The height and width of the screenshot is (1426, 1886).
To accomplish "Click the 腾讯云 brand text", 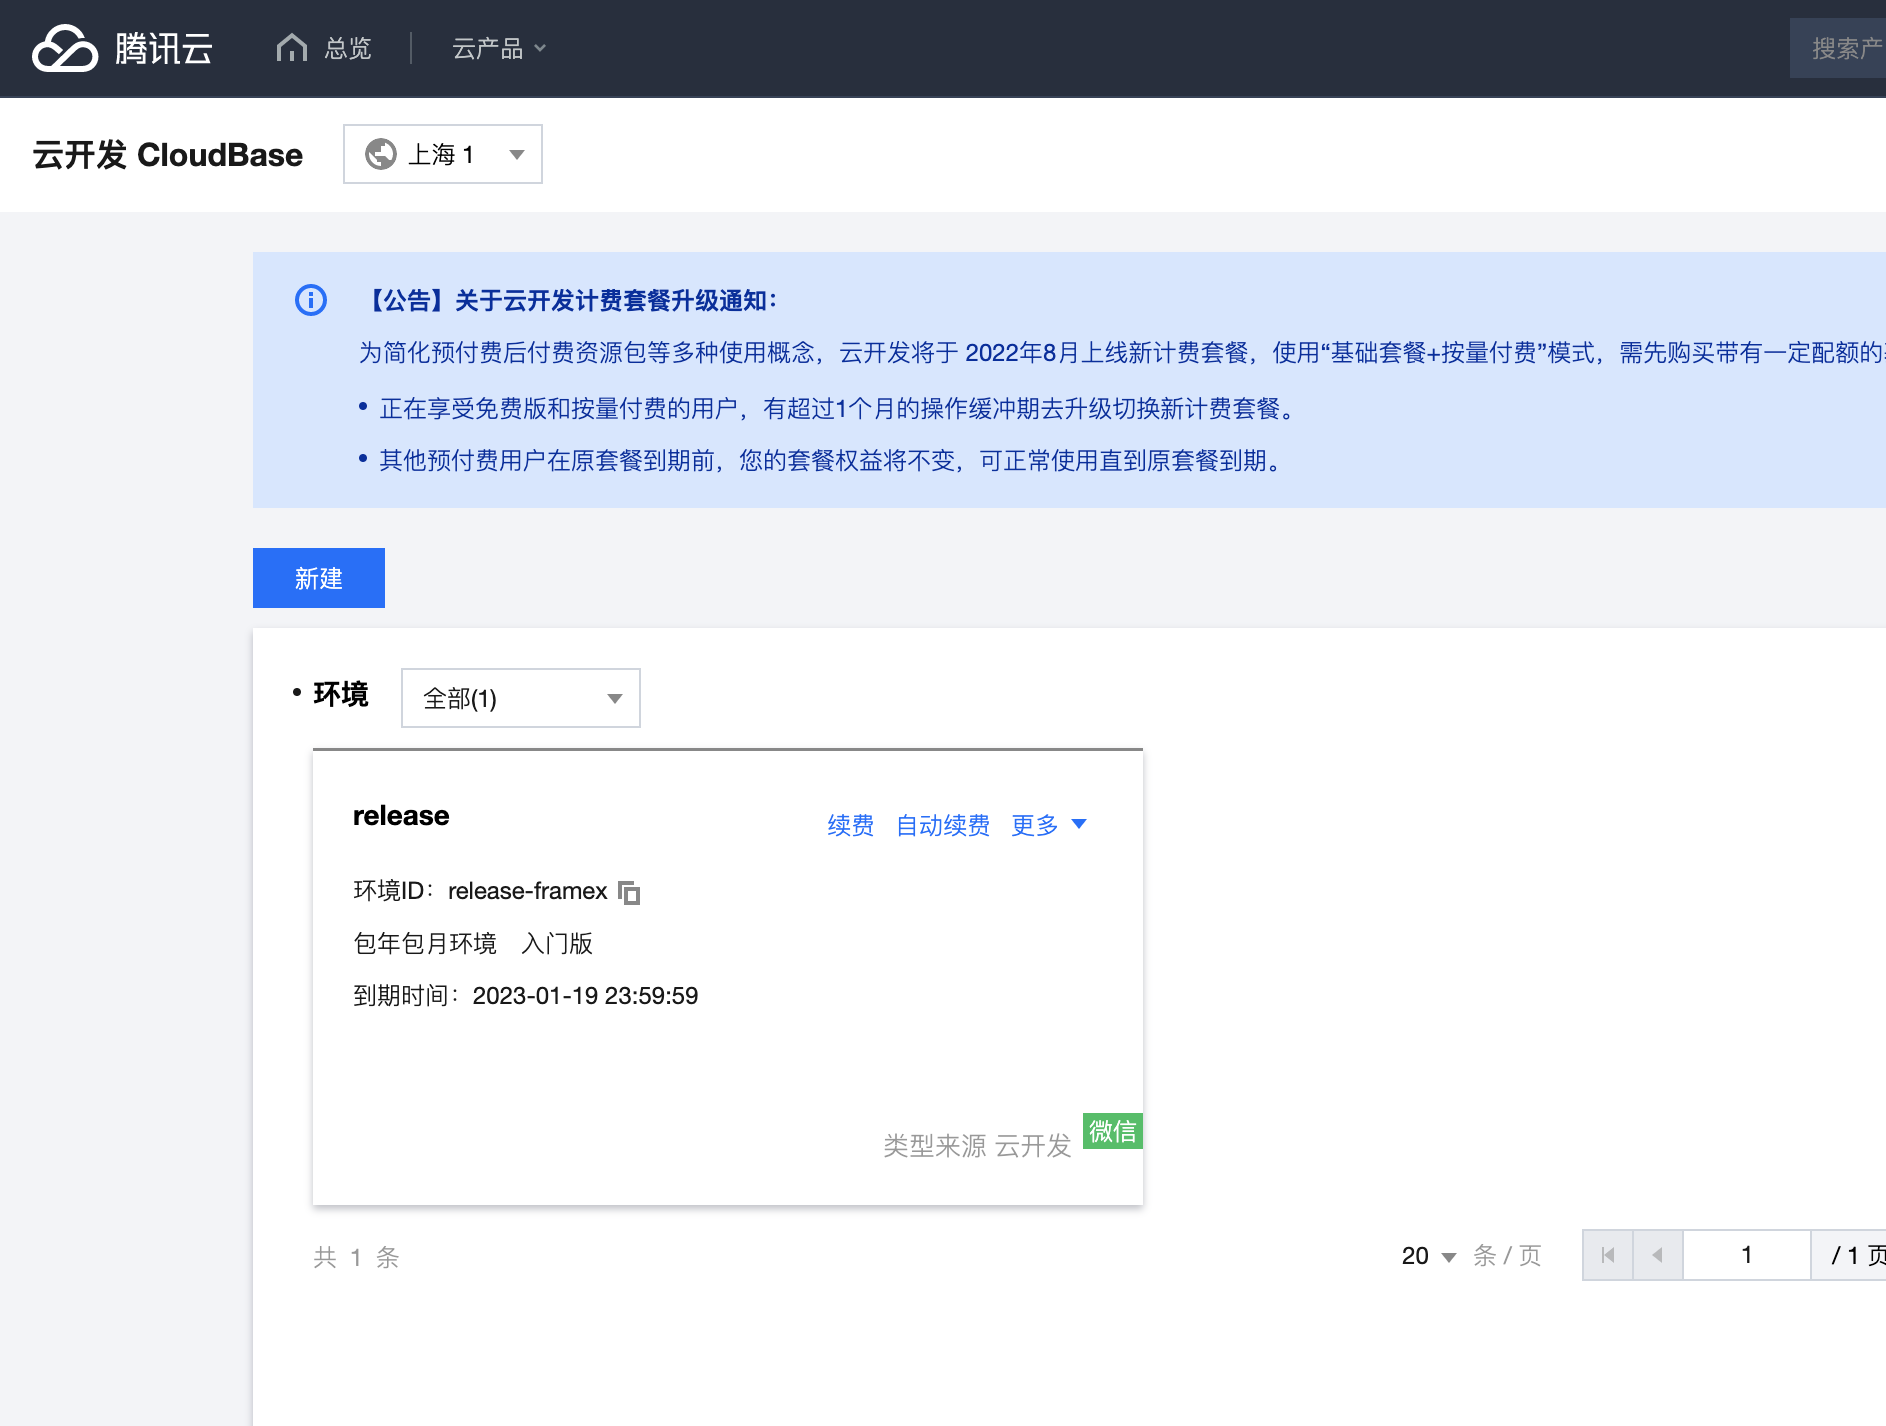I will click(x=164, y=48).
